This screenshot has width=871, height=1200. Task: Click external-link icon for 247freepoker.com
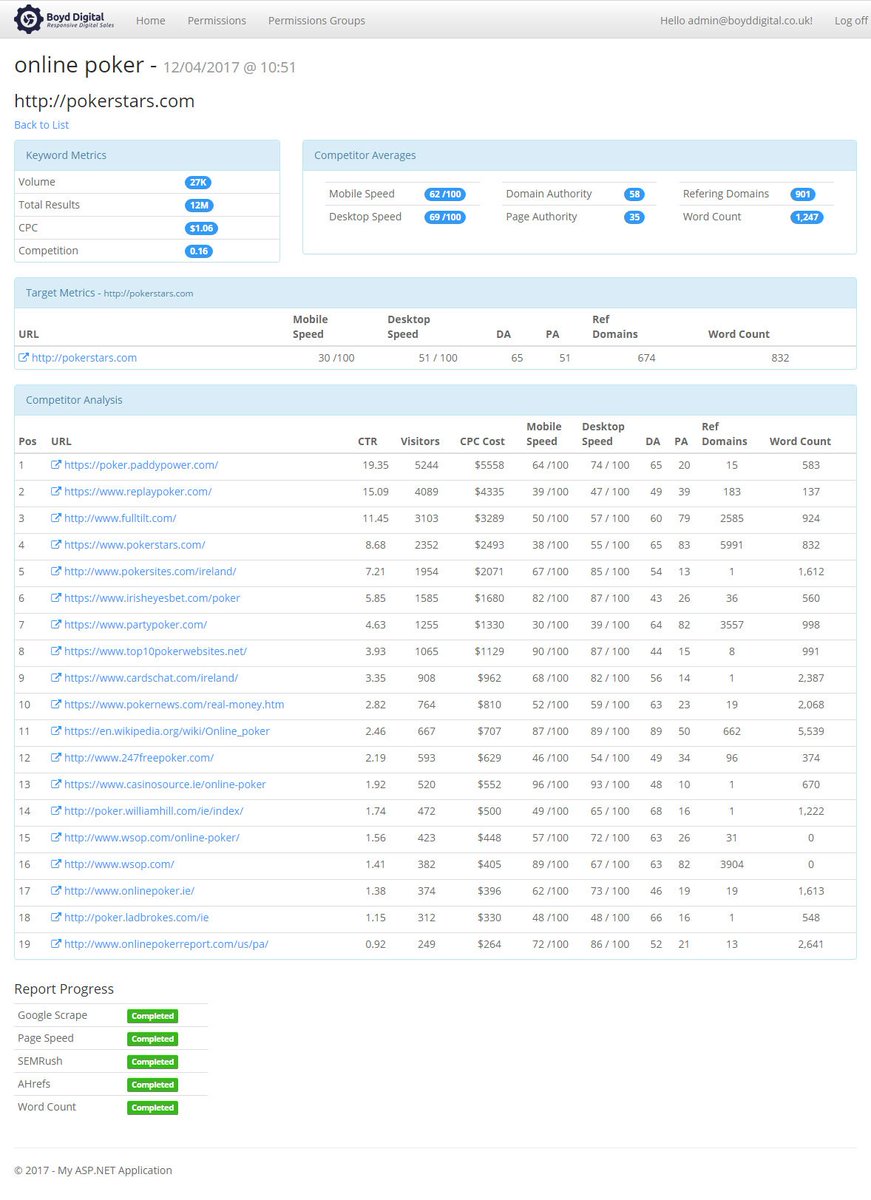coord(56,758)
